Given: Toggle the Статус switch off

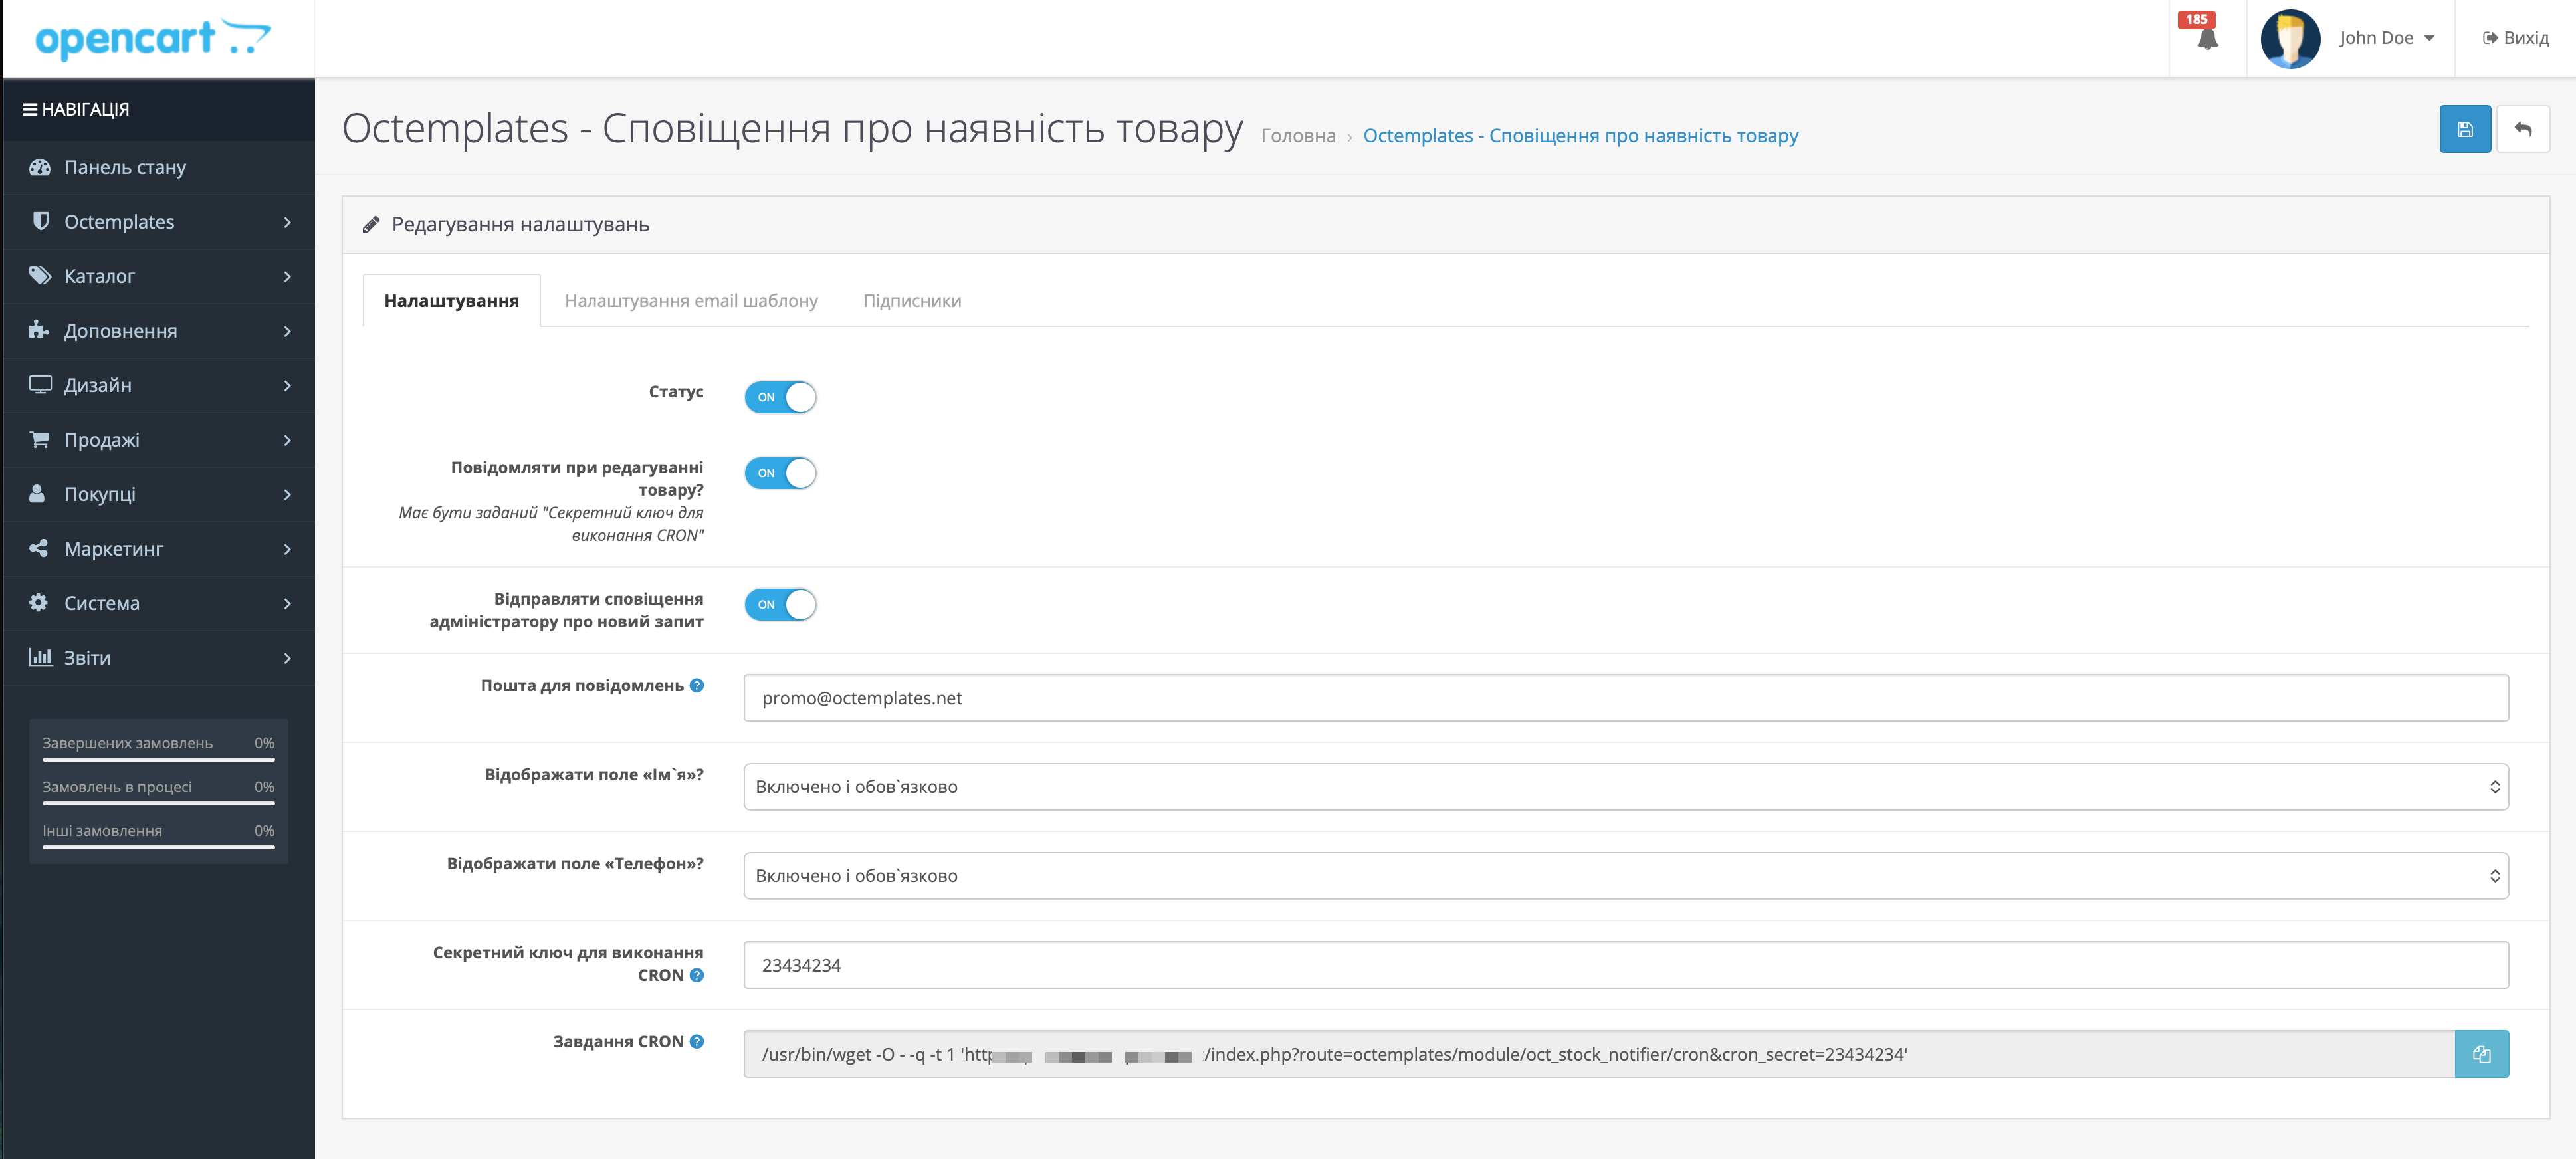Looking at the screenshot, I should [x=780, y=397].
